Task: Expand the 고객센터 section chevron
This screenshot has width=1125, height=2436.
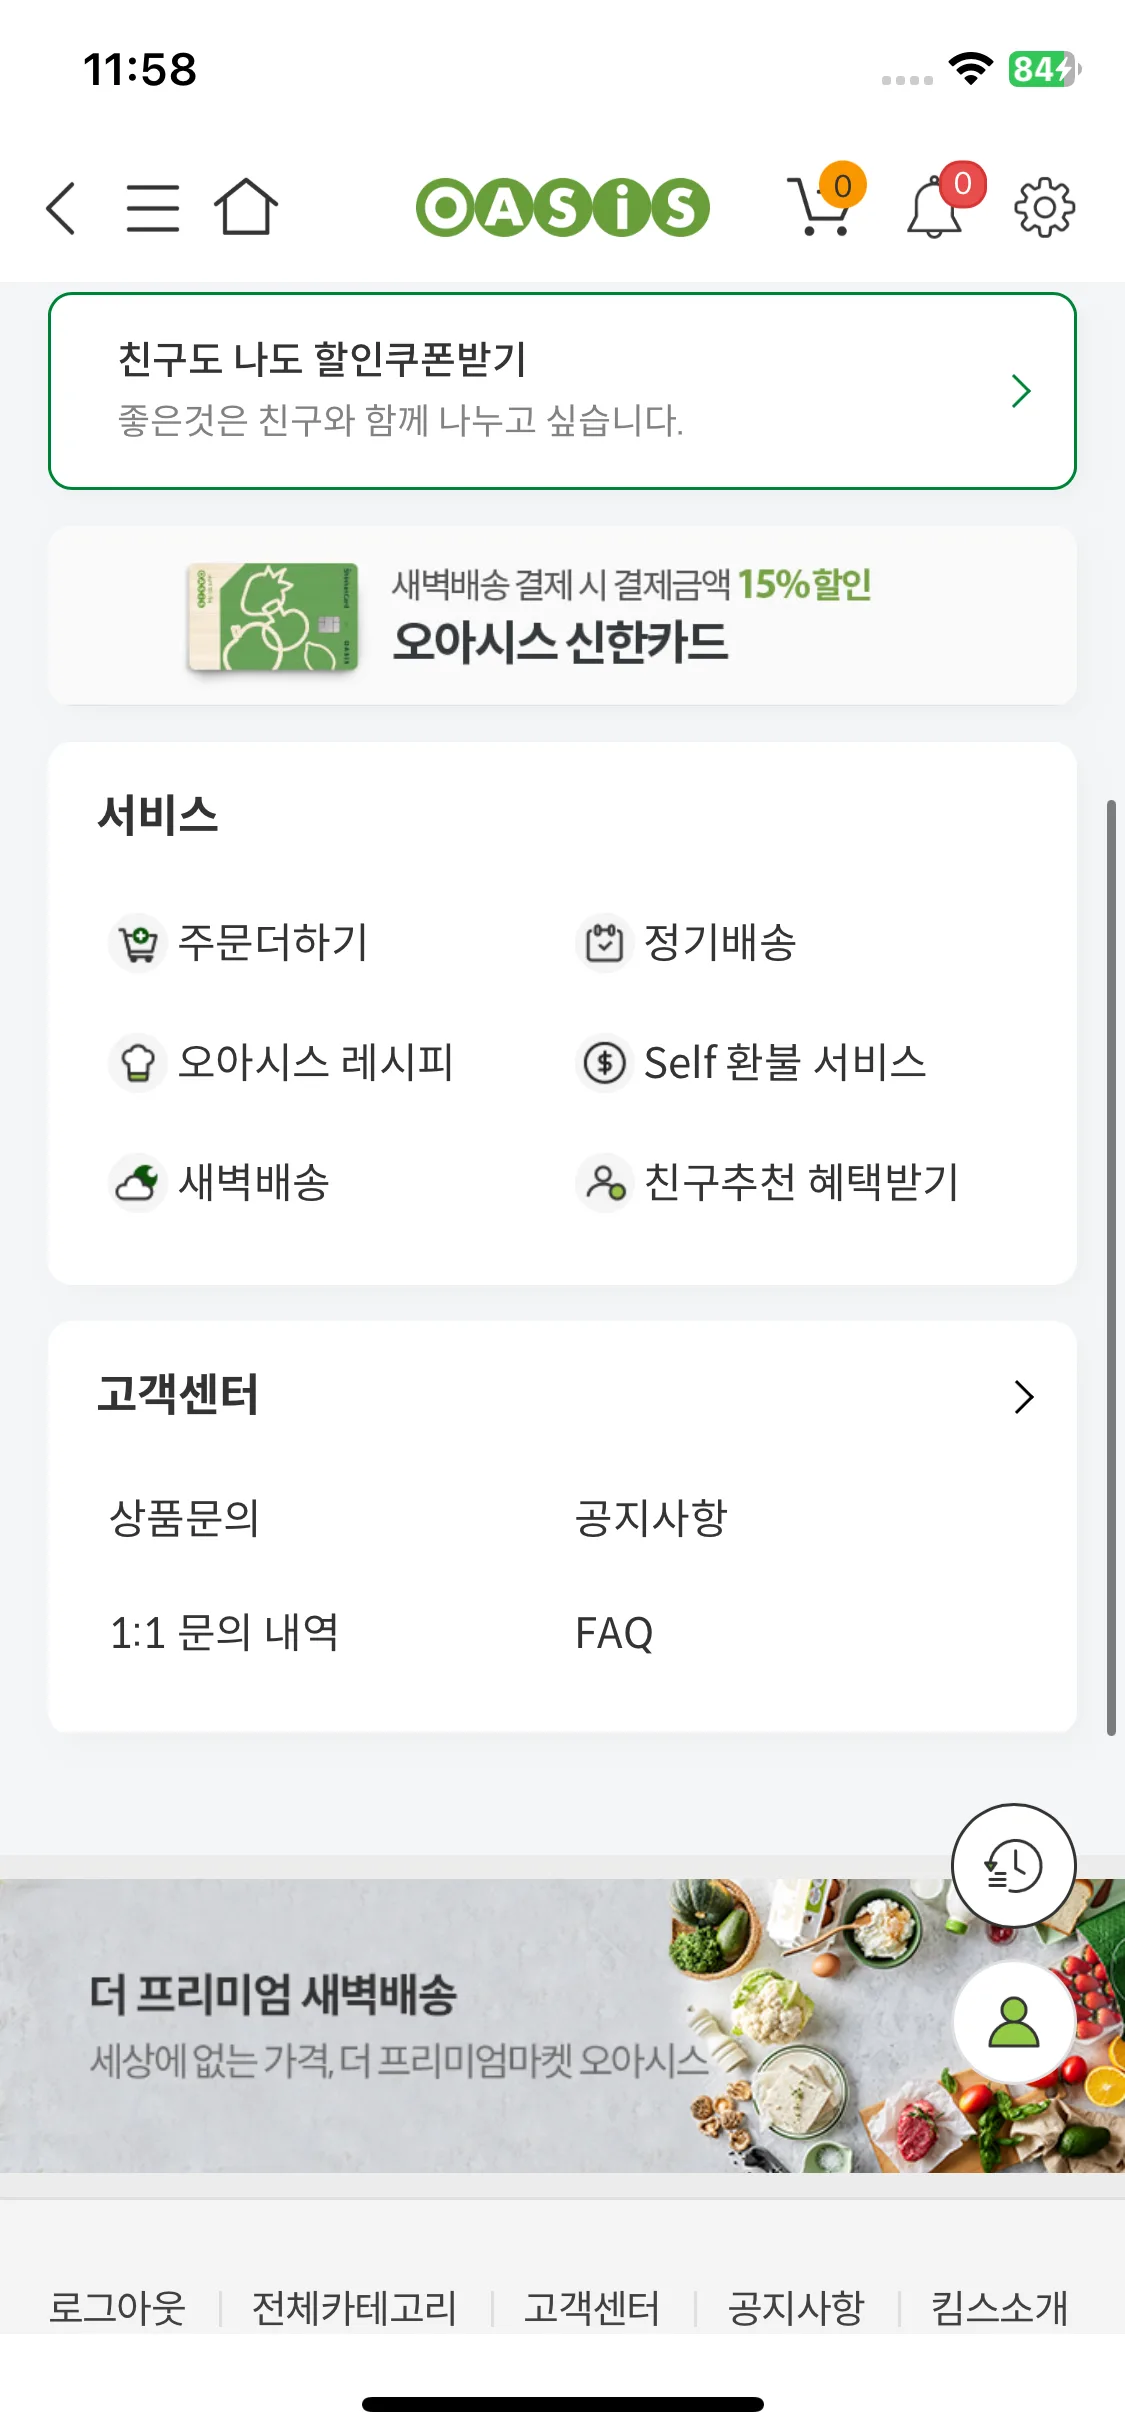Action: 1023,1397
